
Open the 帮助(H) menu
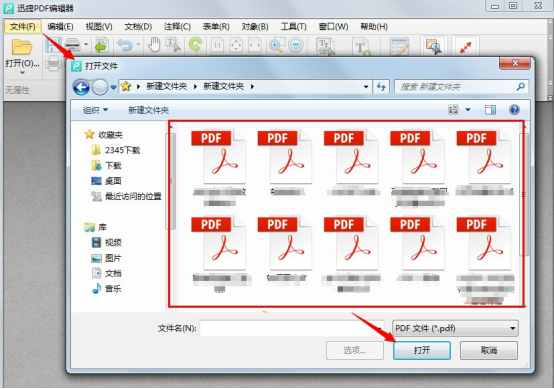click(374, 27)
